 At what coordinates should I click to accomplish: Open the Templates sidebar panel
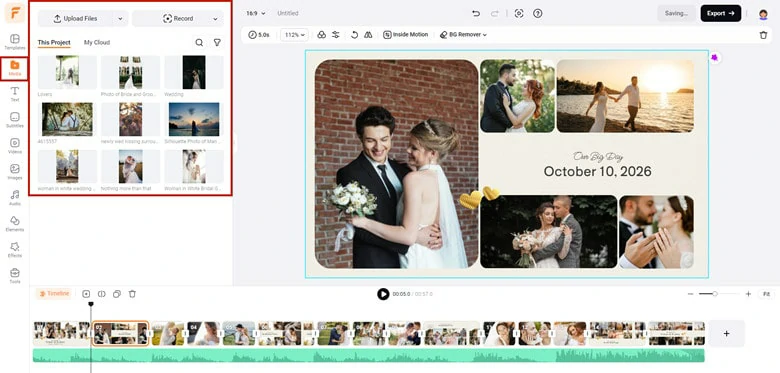point(14,42)
